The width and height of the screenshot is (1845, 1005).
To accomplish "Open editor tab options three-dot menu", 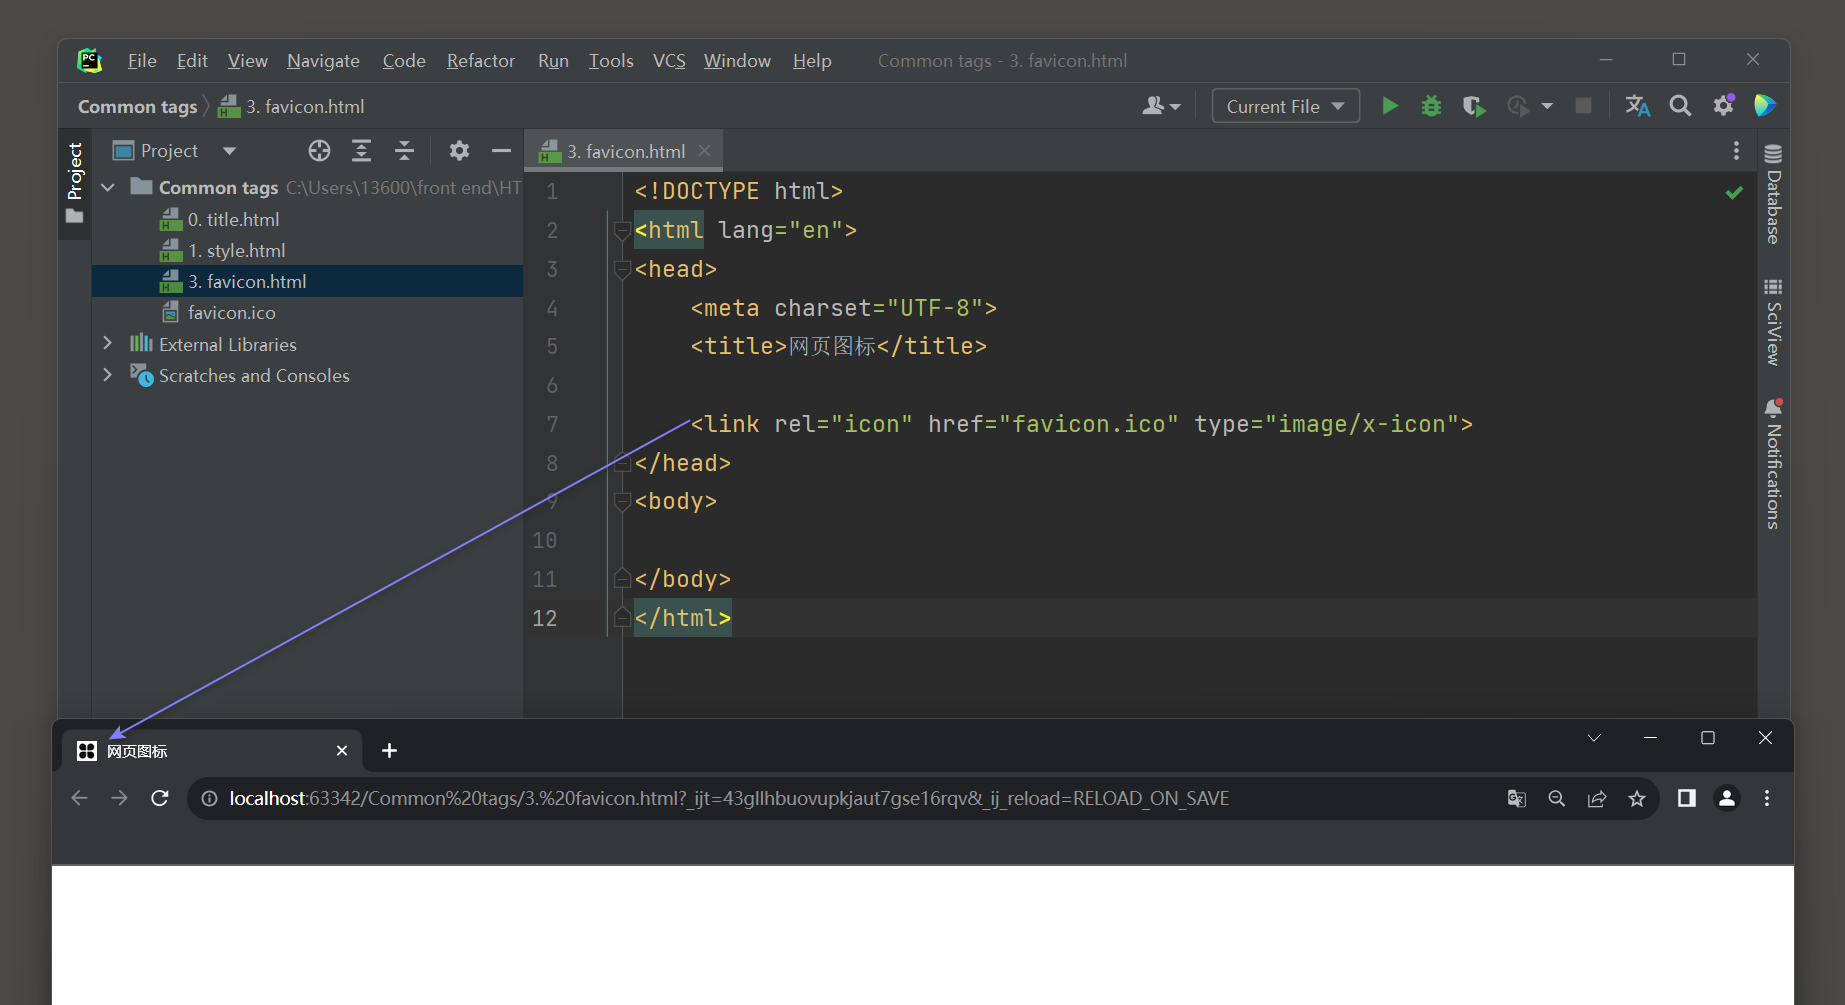I will click(x=1736, y=151).
